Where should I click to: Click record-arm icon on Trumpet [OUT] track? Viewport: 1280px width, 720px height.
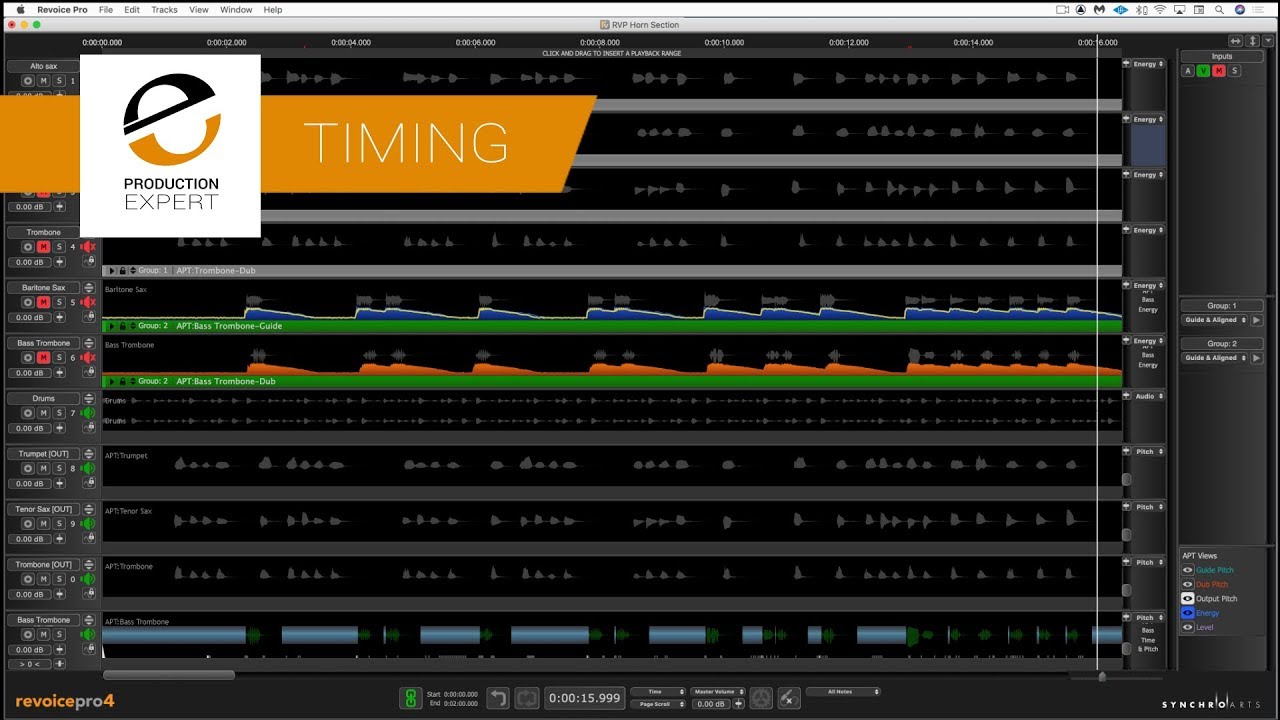[x=29, y=468]
